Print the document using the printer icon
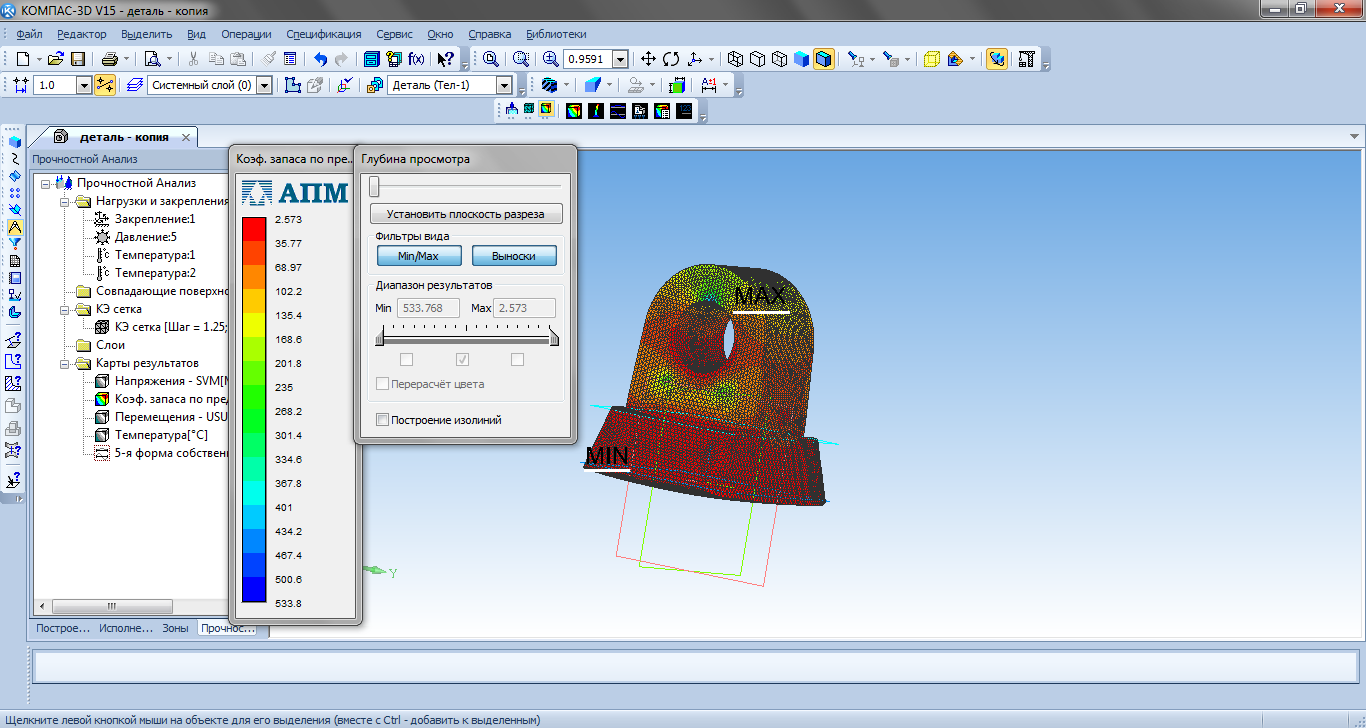The width and height of the screenshot is (1366, 728). [x=110, y=59]
